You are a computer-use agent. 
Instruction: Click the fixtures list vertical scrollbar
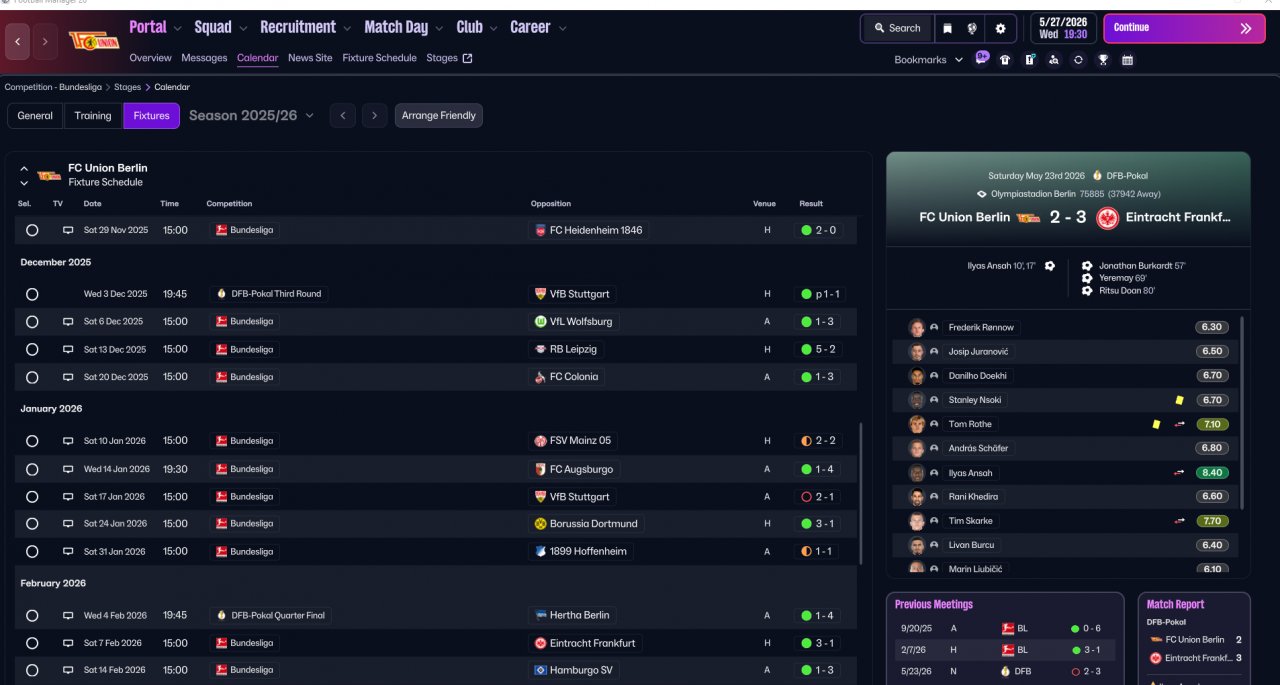tap(861, 494)
